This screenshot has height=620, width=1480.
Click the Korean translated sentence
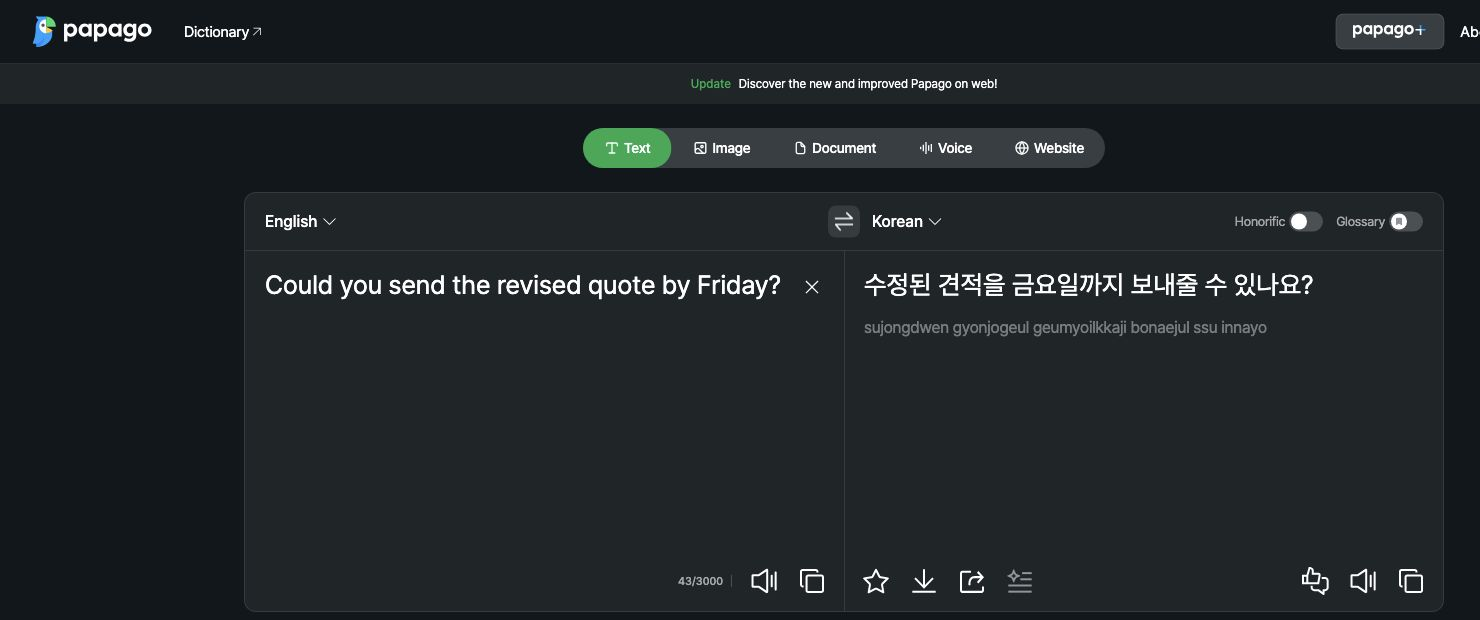(x=1088, y=285)
